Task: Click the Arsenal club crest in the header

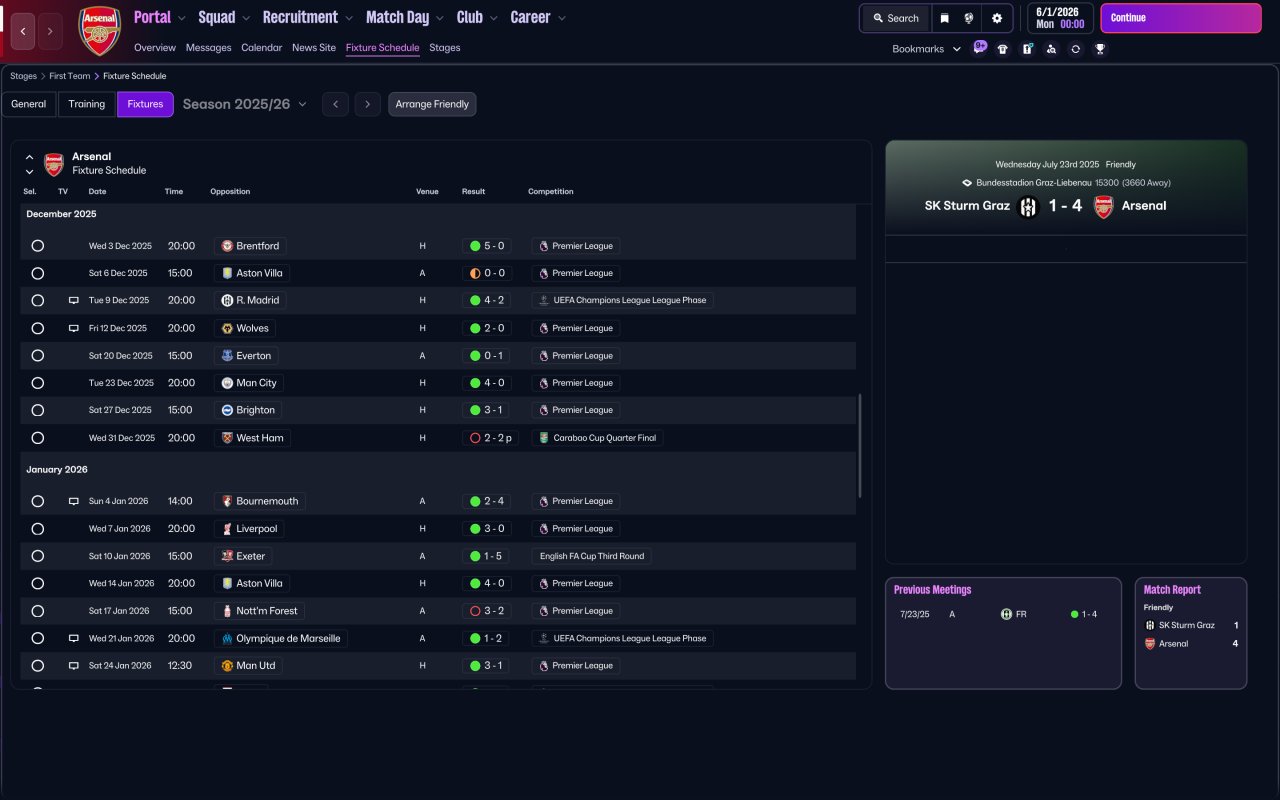Action: pyautogui.click(x=100, y=31)
